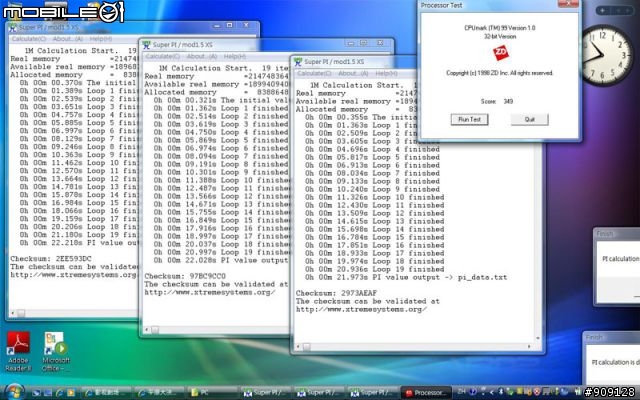Click the Switch Between Windows quick launch icon
Screen dimensions: 640x400
tap(48, 393)
